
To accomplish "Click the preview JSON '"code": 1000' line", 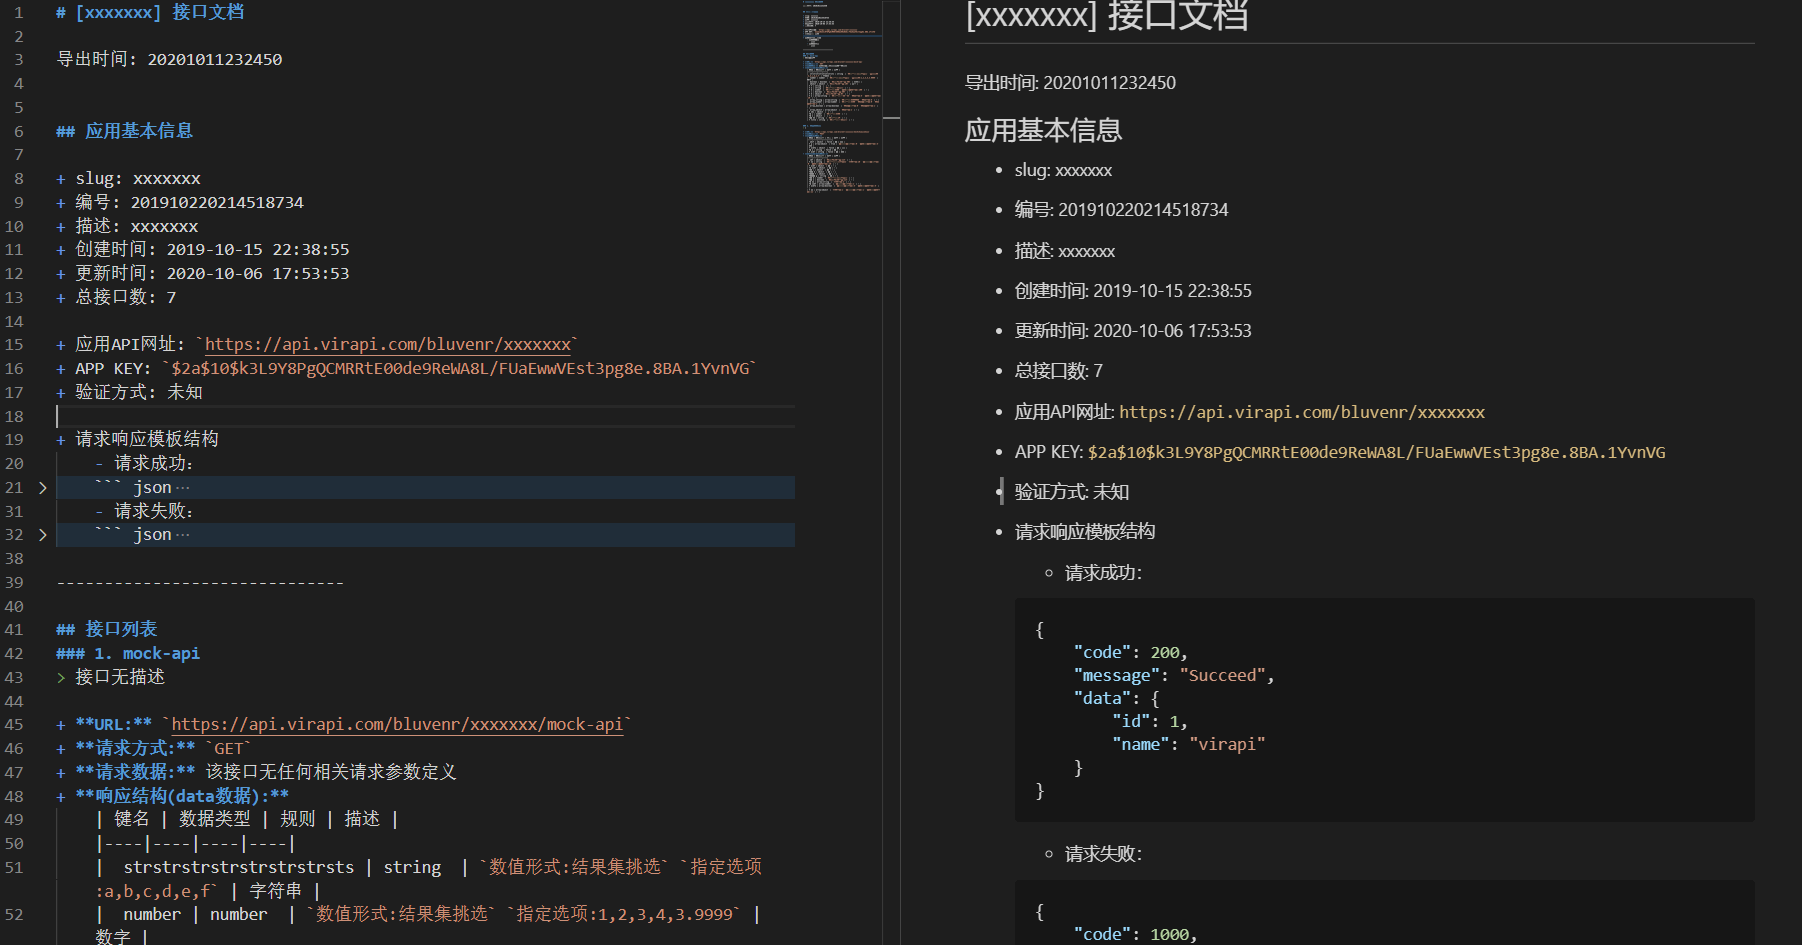I will [1135, 934].
